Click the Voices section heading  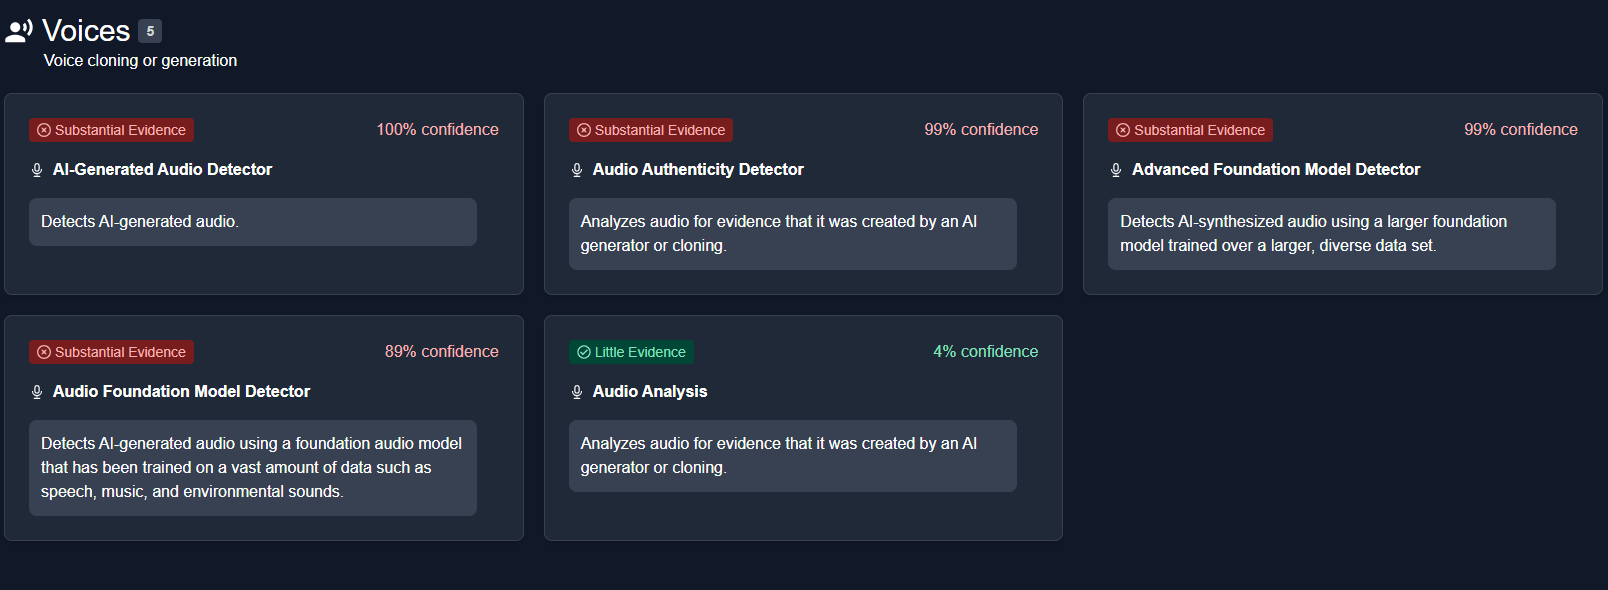pos(86,31)
